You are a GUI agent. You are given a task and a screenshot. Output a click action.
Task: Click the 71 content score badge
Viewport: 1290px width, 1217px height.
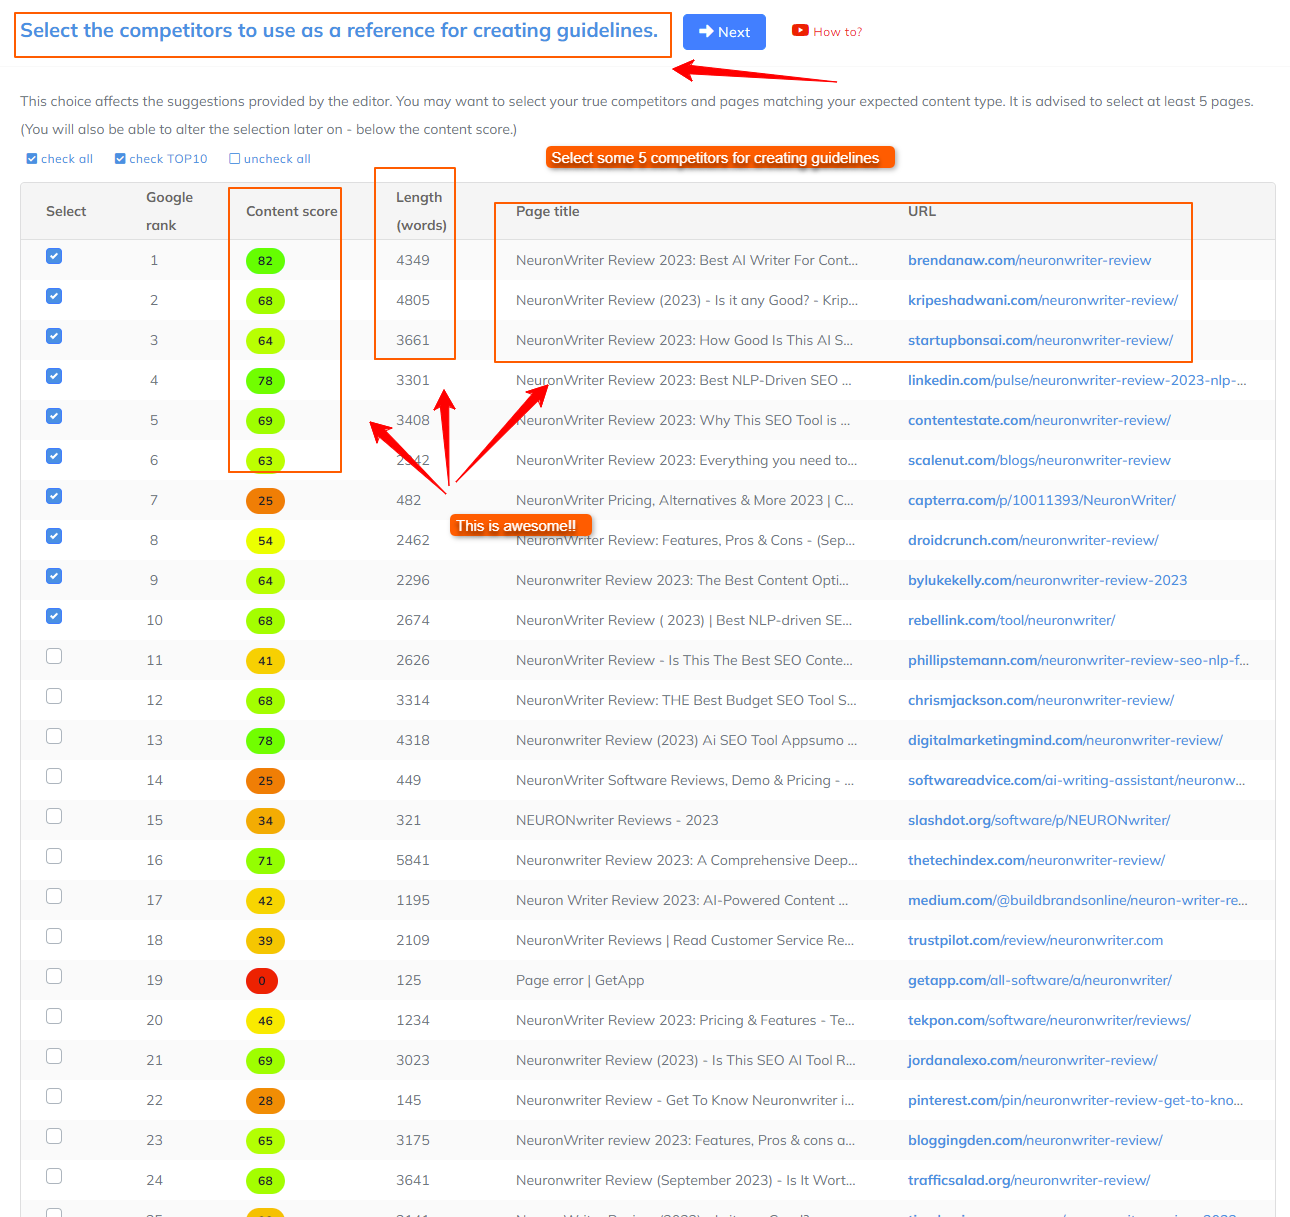(x=265, y=861)
